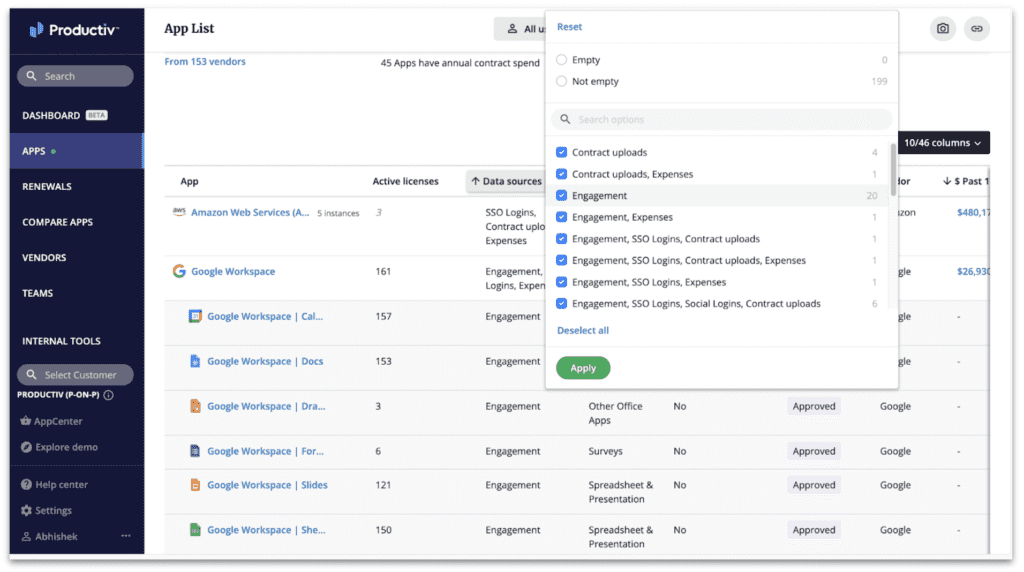Open the 10/46 columns dropdown
The width and height of the screenshot is (1024, 572).
coord(943,142)
